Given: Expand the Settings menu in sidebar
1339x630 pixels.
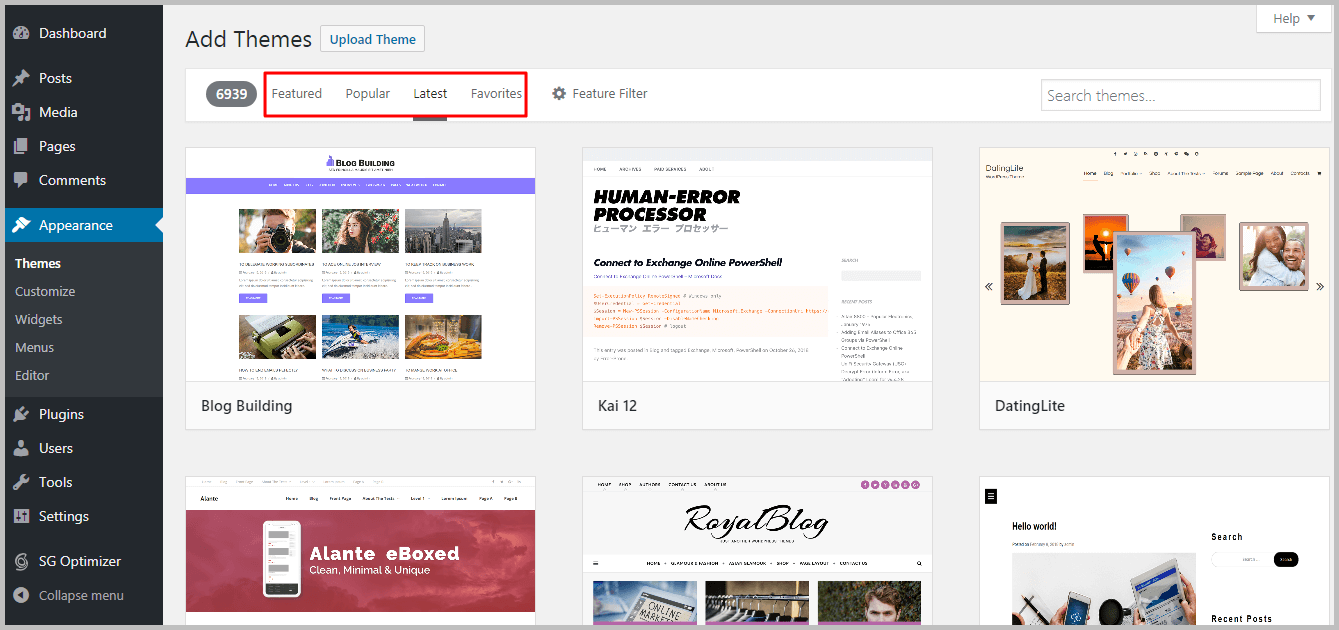Looking at the screenshot, I should (63, 516).
